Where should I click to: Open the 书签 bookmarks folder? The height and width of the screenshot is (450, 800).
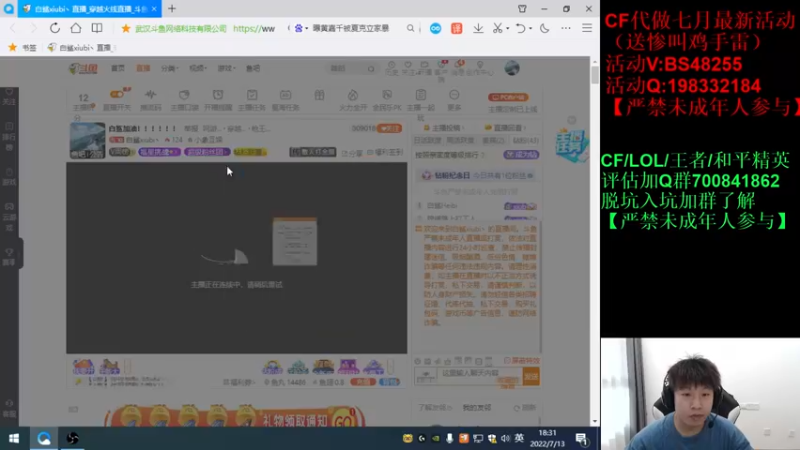[x=22, y=47]
